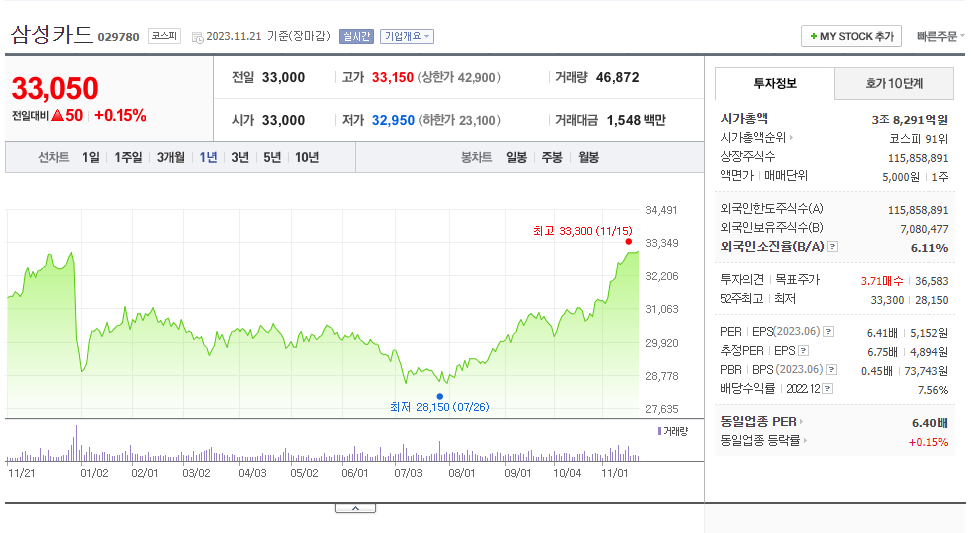Select the 1년 line chart period
The image size is (971, 533).
click(x=208, y=157)
